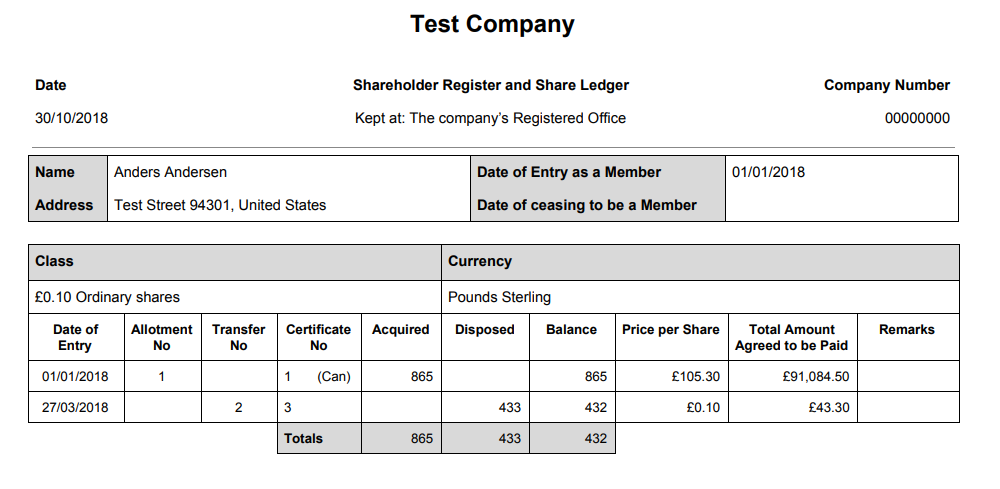This screenshot has height=489, width=1000.
Task: Click the Certificate No column header
Action: pos(319,337)
